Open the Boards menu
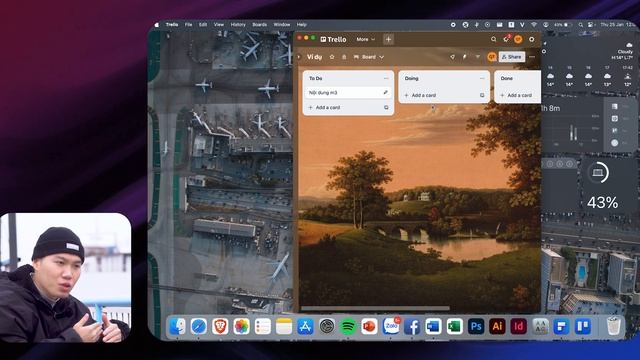Image resolution: width=640 pixels, height=360 pixels. (260, 24)
